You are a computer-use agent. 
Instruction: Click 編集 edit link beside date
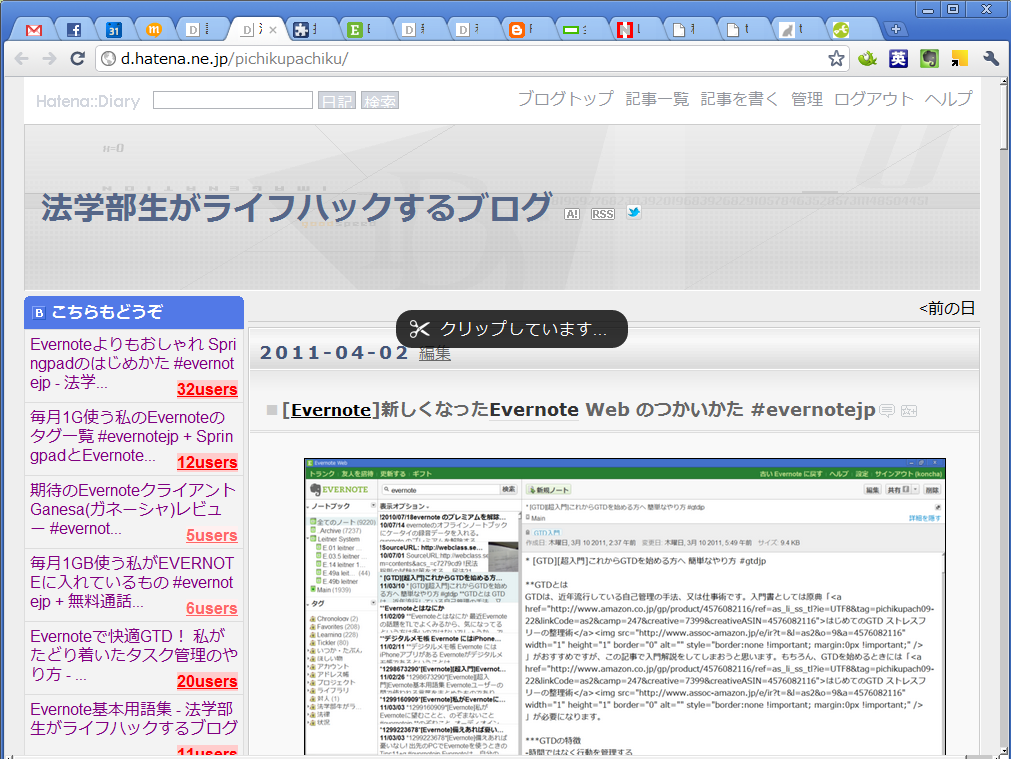click(435, 353)
